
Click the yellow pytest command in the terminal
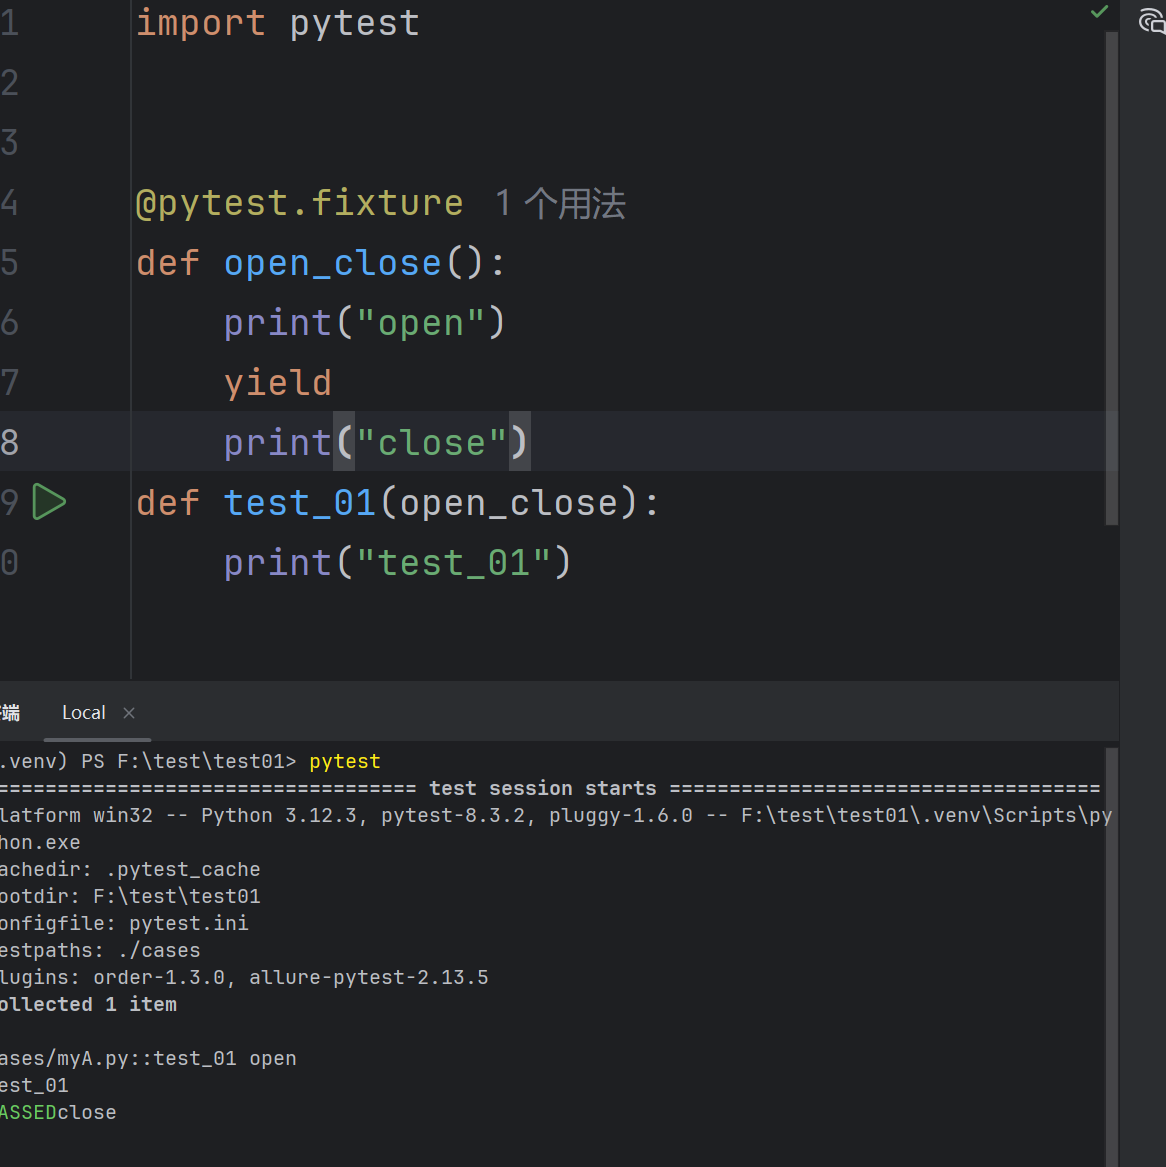pyautogui.click(x=345, y=761)
